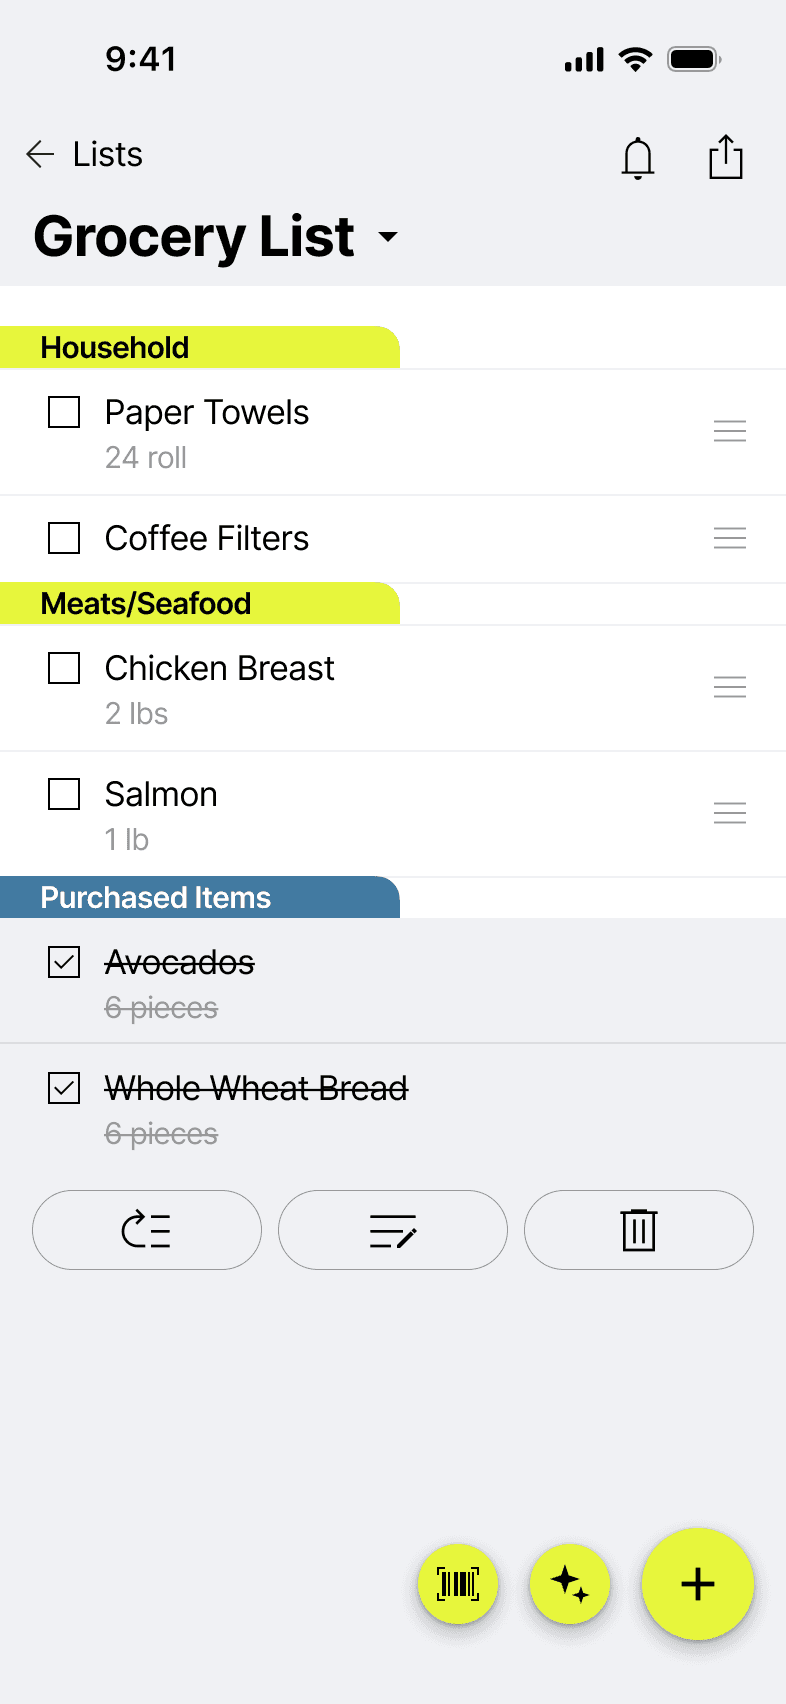
Task: Mark Salmon as purchased
Action: coord(64,794)
